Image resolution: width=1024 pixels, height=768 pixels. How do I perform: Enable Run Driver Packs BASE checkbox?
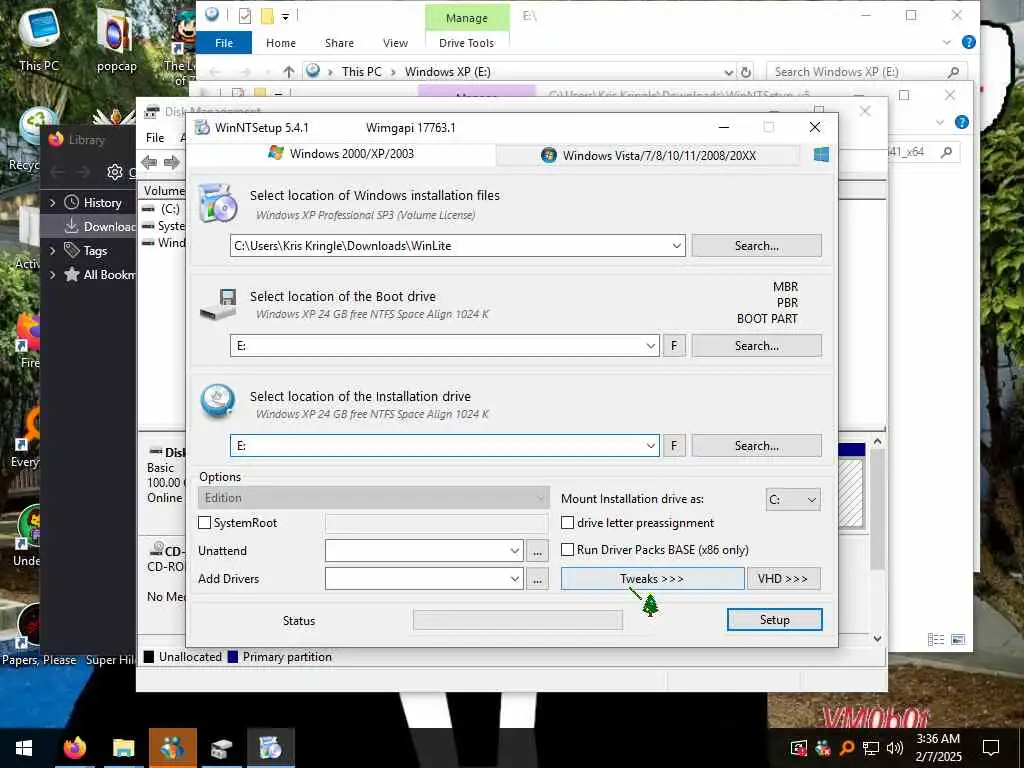tap(568, 550)
